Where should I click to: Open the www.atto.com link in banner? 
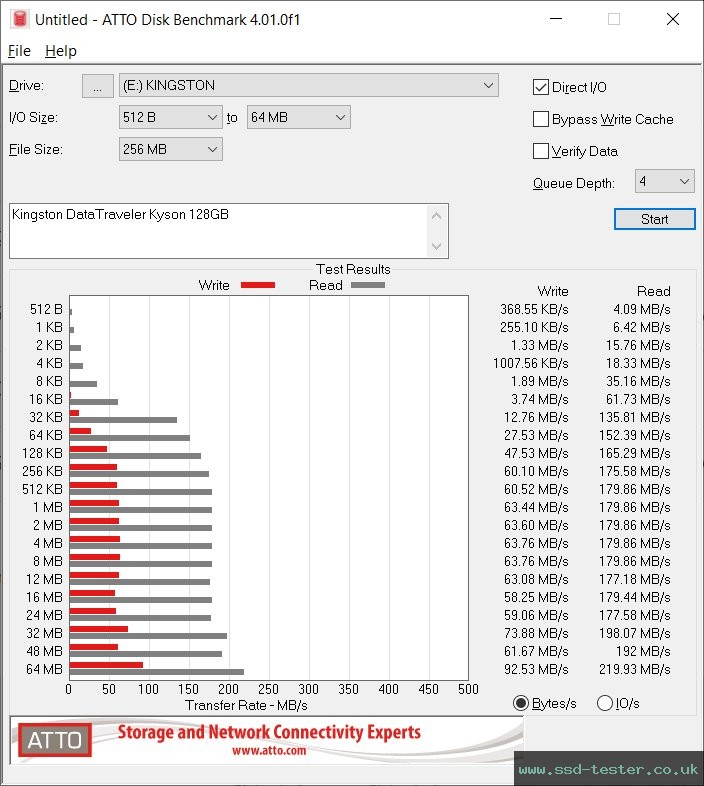point(269,751)
